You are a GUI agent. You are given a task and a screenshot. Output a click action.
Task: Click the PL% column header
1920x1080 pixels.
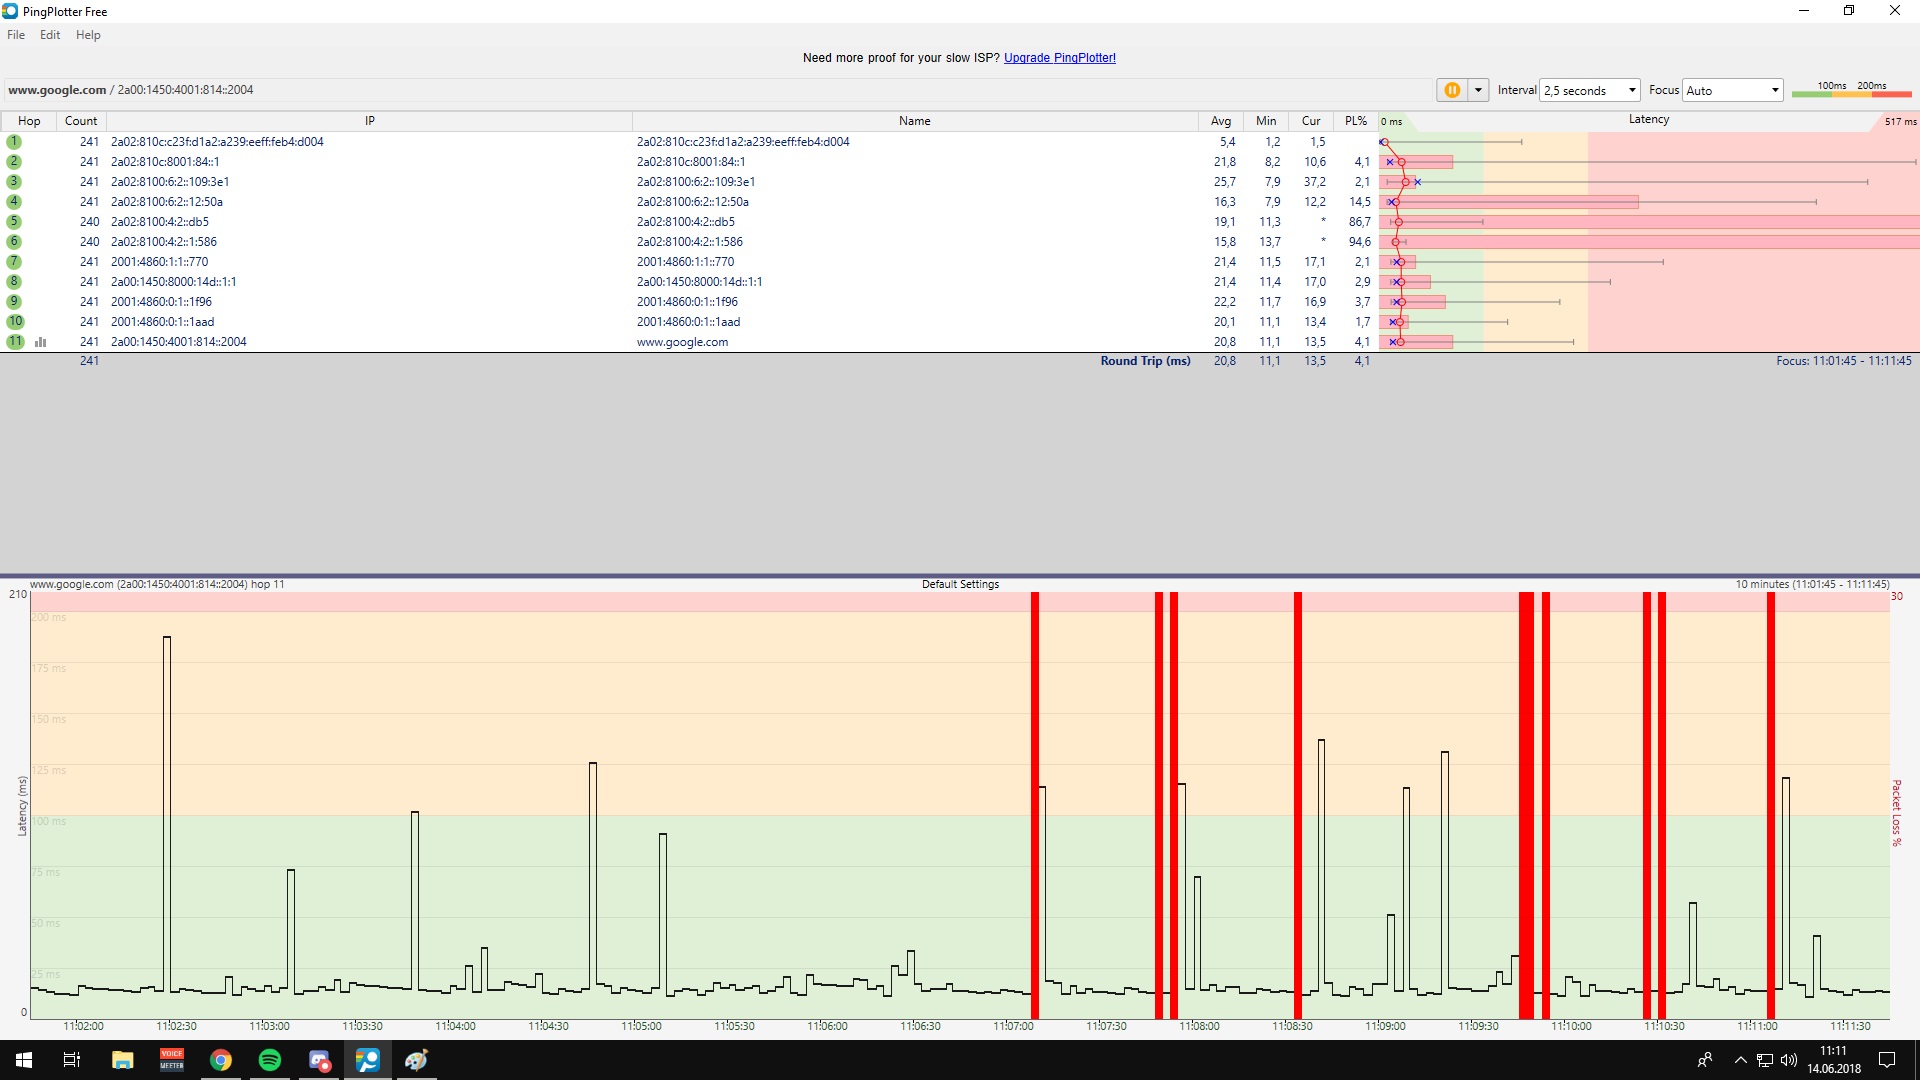[1356, 121]
